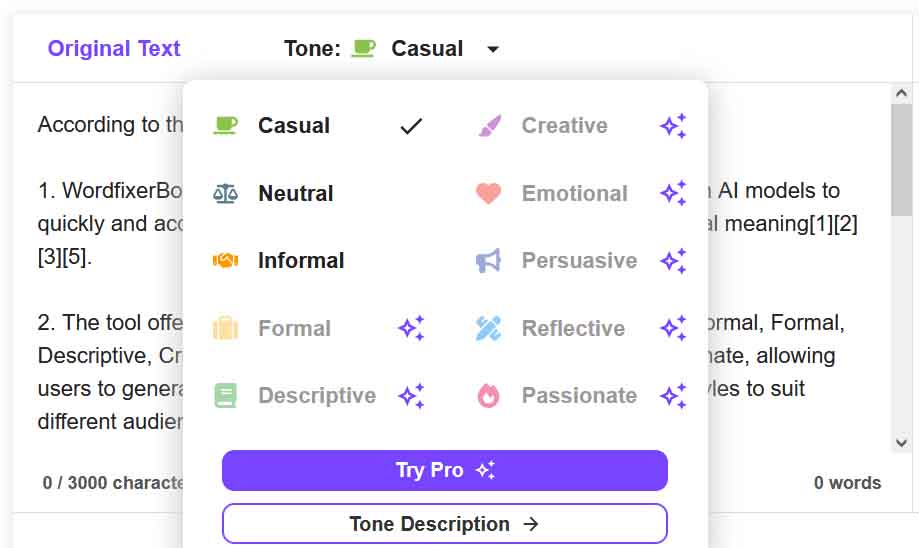This screenshot has width=919, height=548.
Task: Click the megaphone icon for Persuasive
Action: pos(488,261)
